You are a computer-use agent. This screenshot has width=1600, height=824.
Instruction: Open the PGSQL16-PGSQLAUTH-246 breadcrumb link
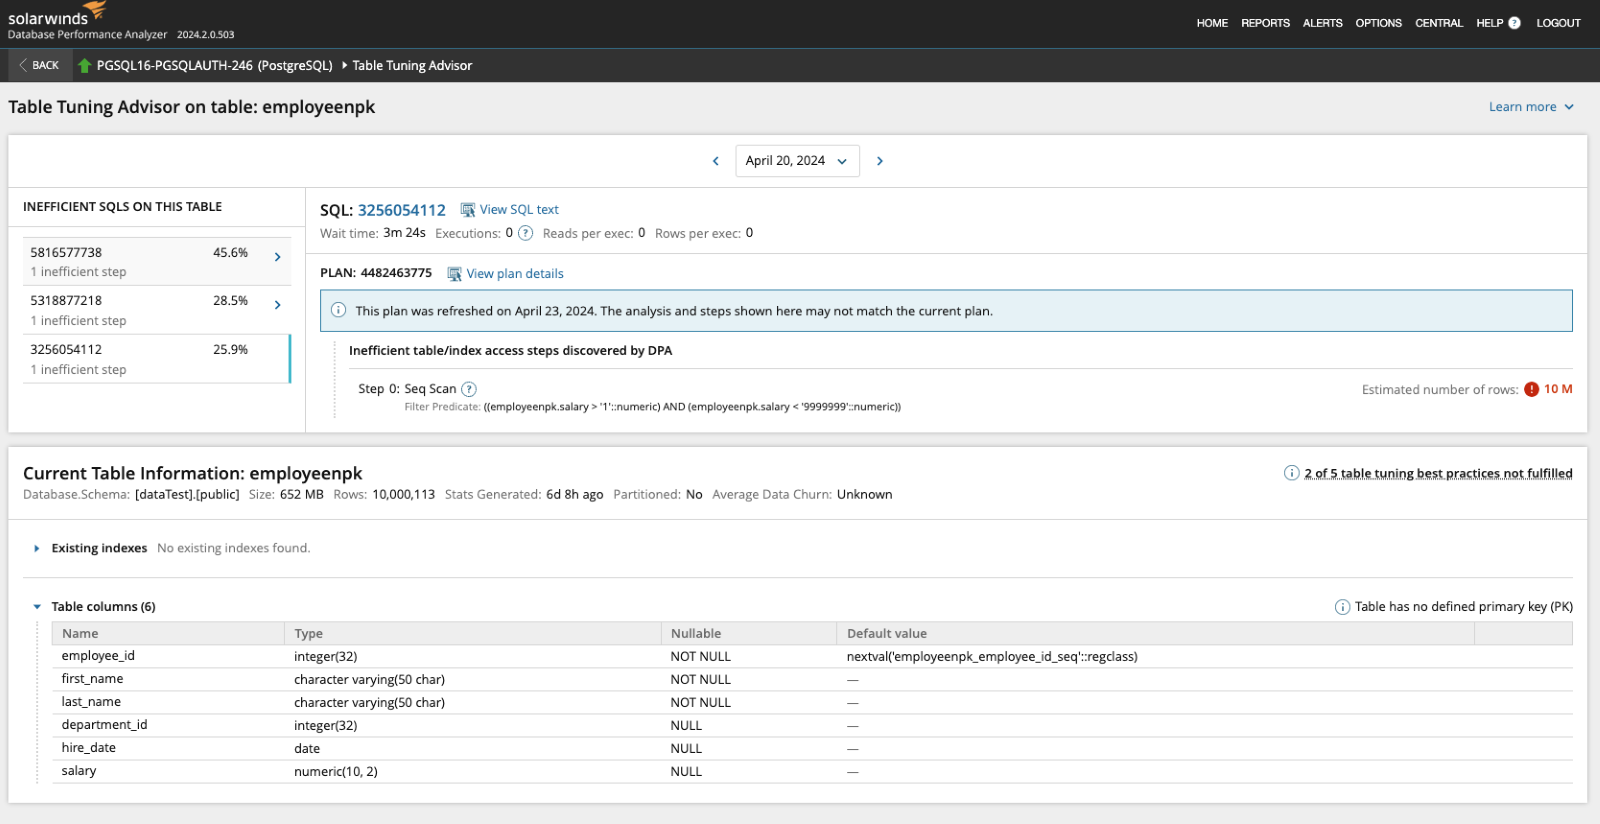[x=214, y=66]
